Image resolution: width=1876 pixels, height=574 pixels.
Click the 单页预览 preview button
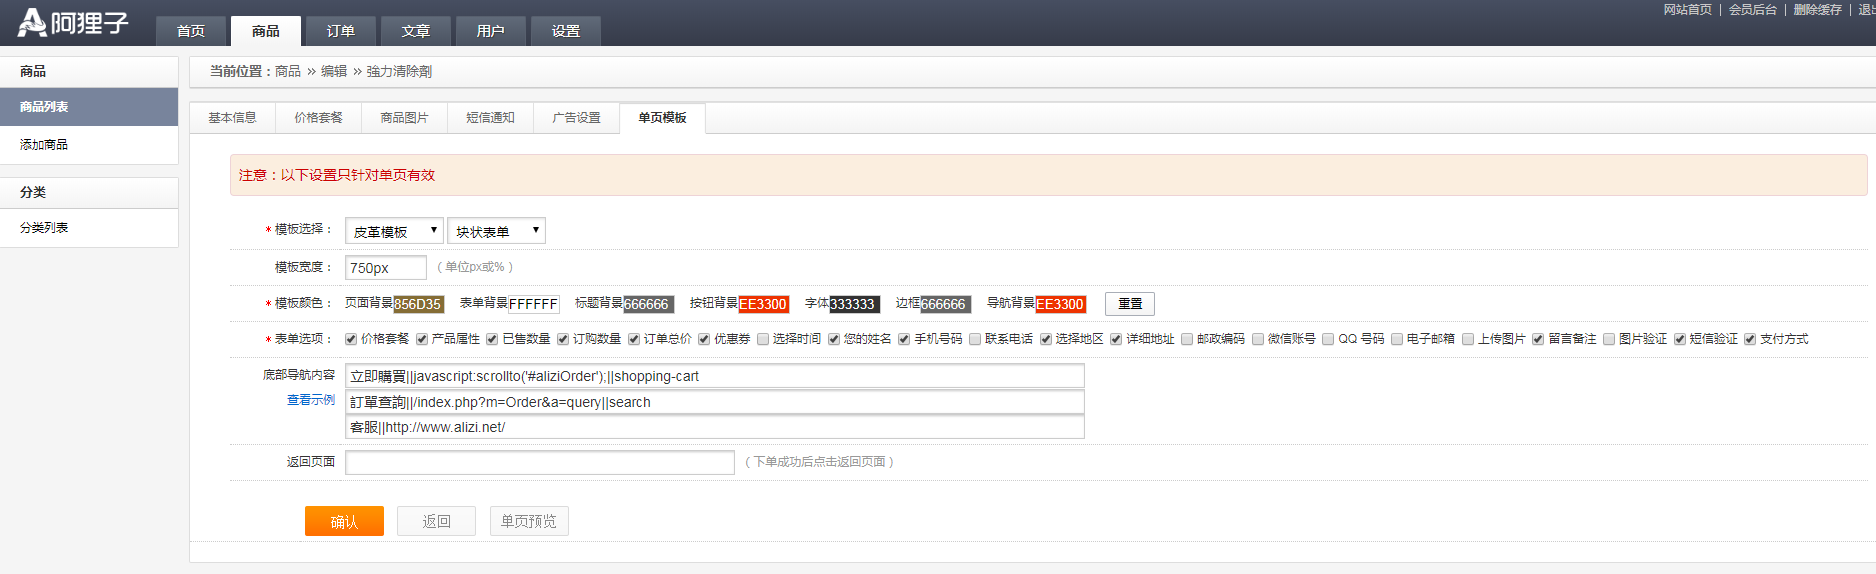528,521
